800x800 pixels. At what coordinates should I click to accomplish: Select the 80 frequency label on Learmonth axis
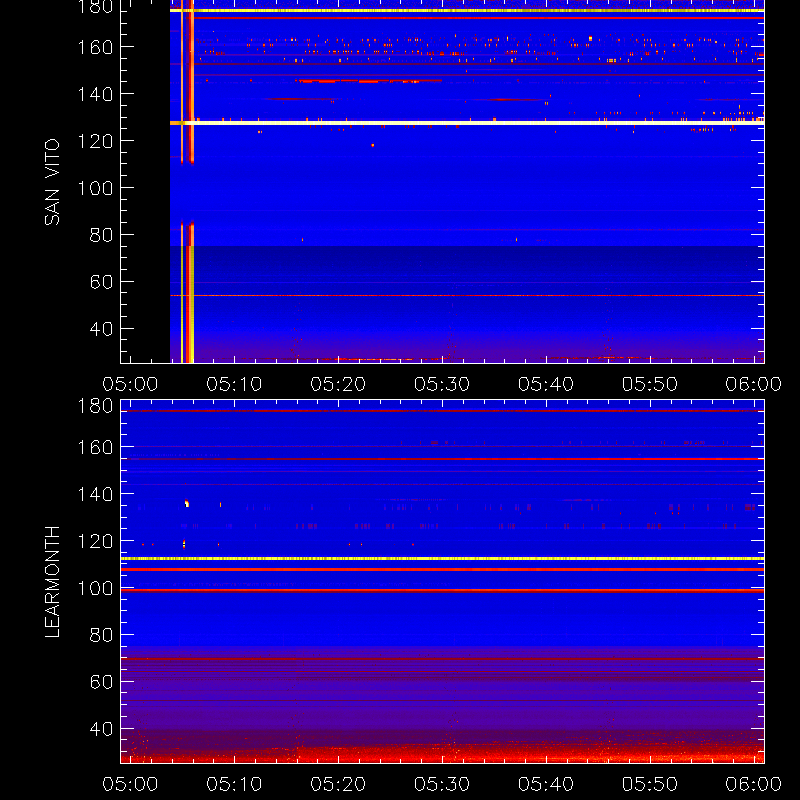point(101,635)
